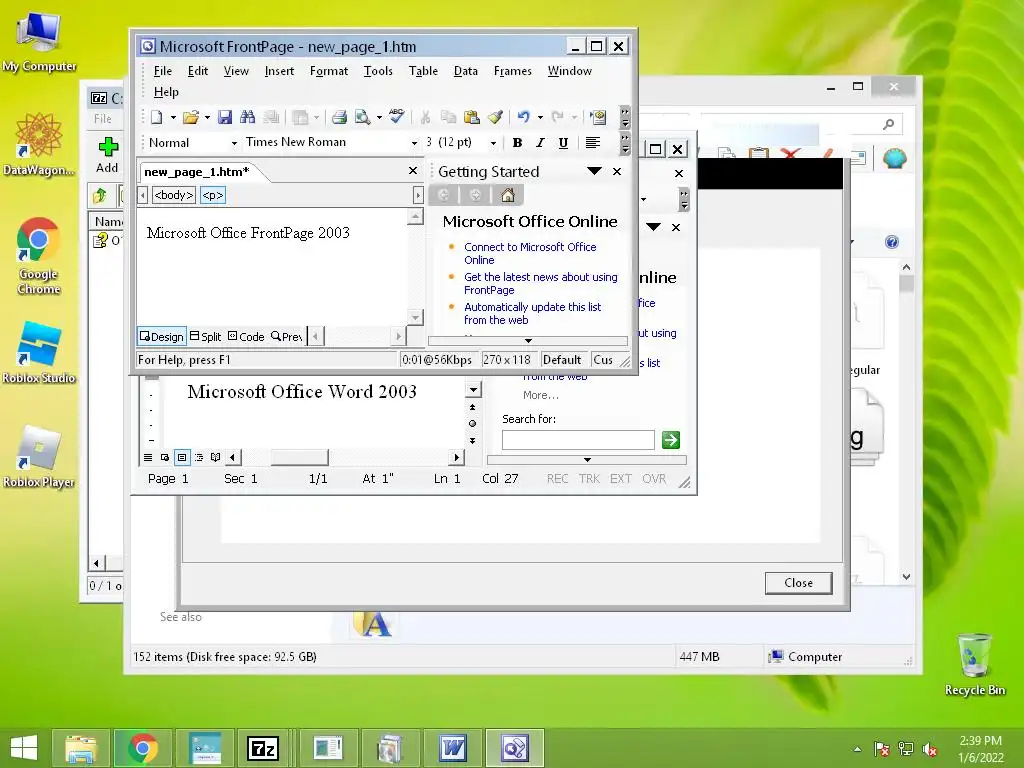The image size is (1024, 768).
Task: Run the ABC spelling check icon
Action: click(396, 116)
